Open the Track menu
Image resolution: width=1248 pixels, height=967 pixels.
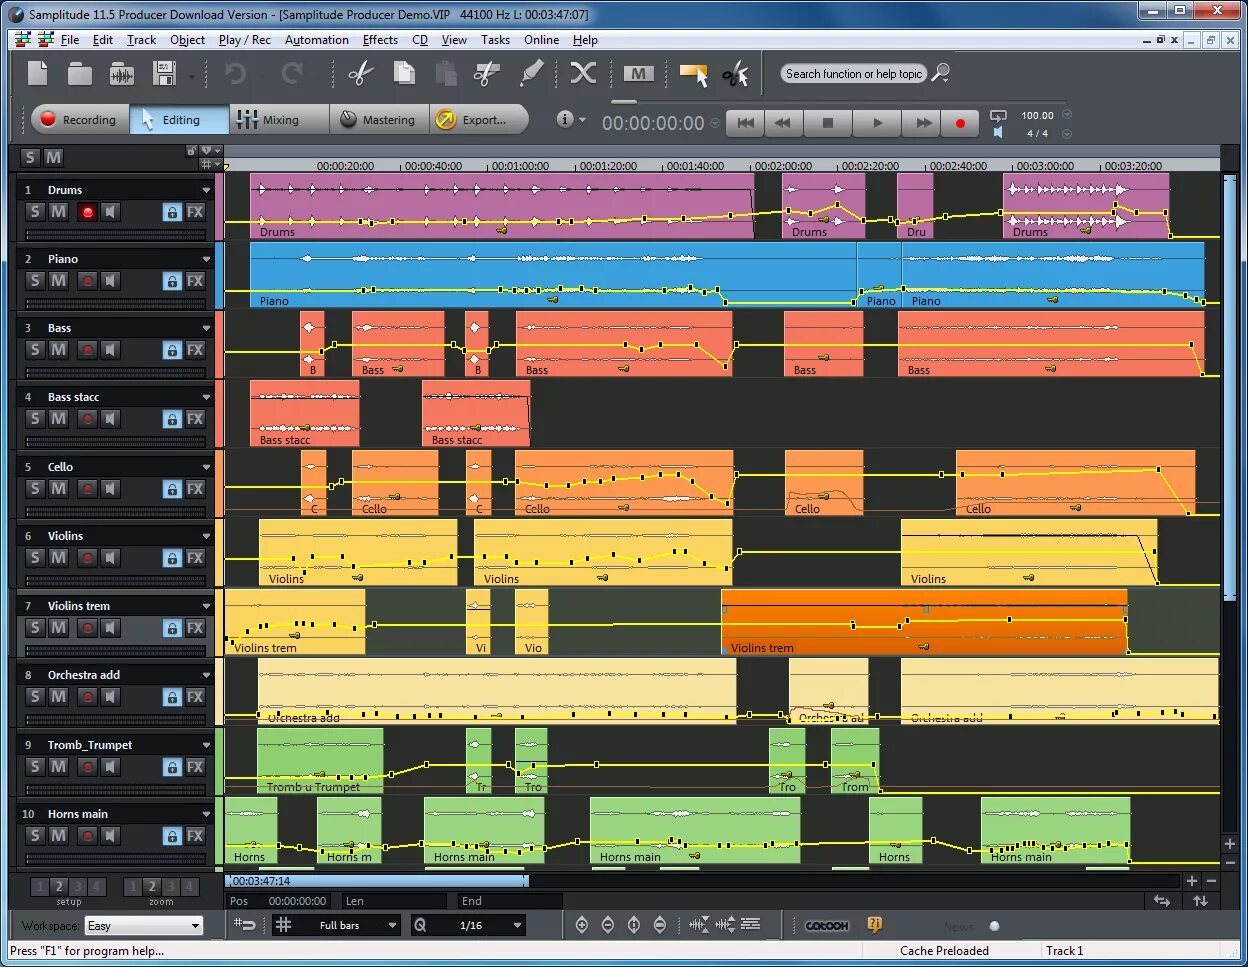(x=141, y=40)
